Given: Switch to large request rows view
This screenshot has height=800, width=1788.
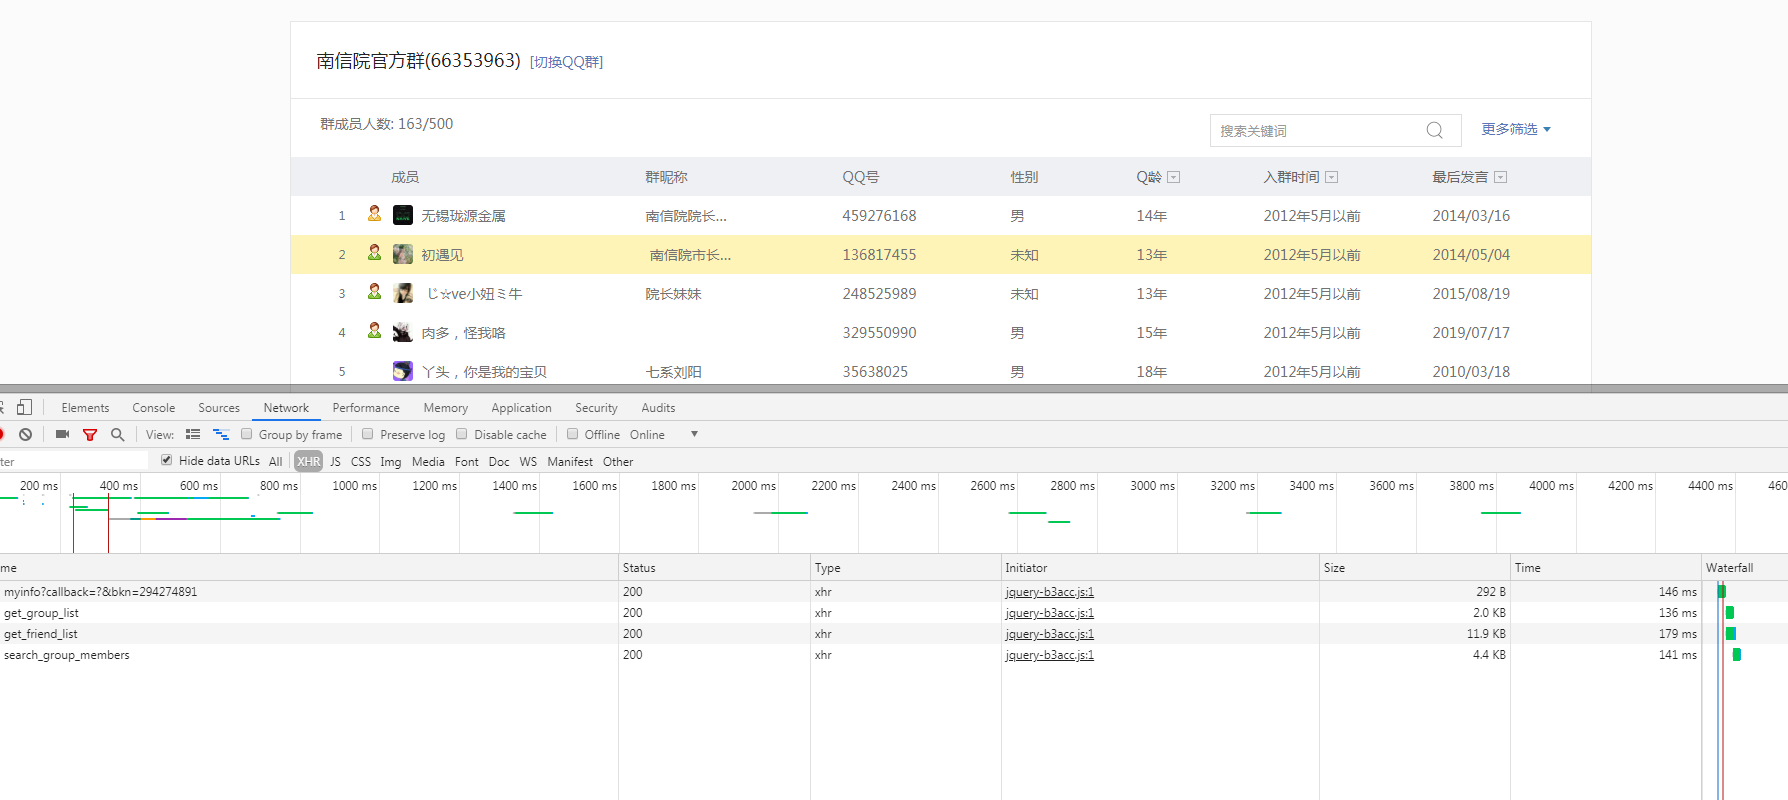Looking at the screenshot, I should click(193, 434).
